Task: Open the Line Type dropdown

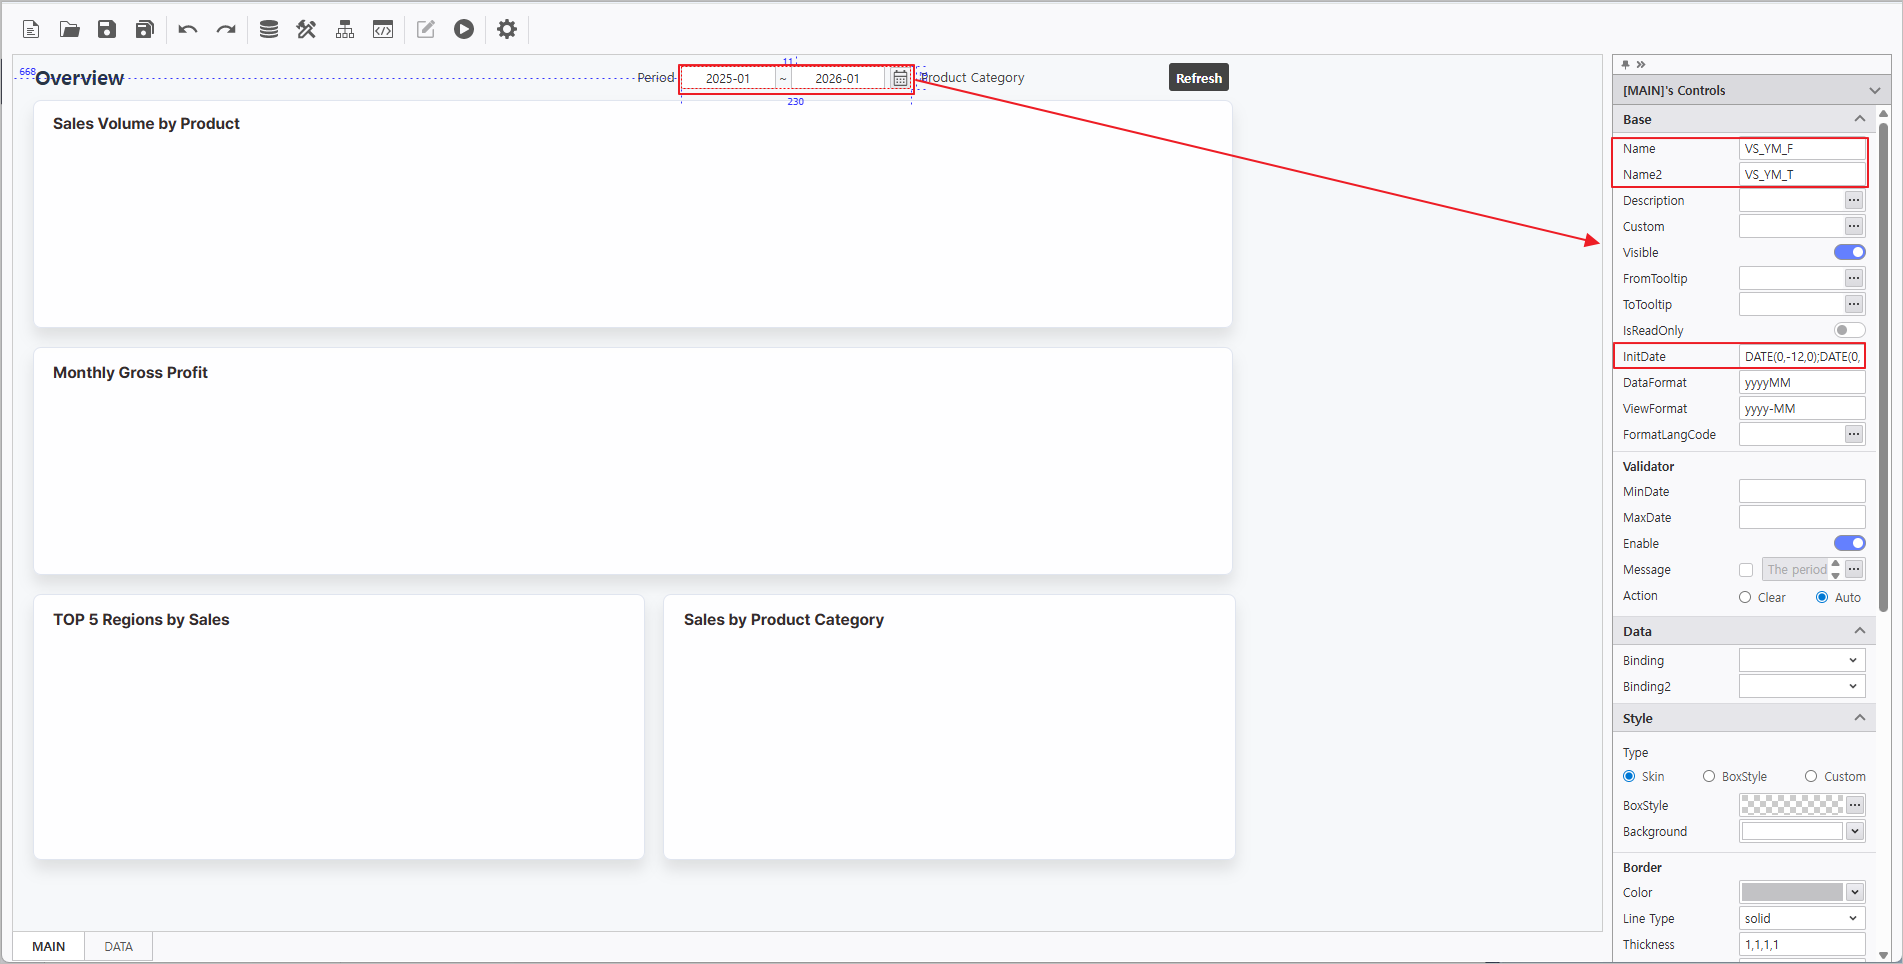Action: coord(1802,918)
